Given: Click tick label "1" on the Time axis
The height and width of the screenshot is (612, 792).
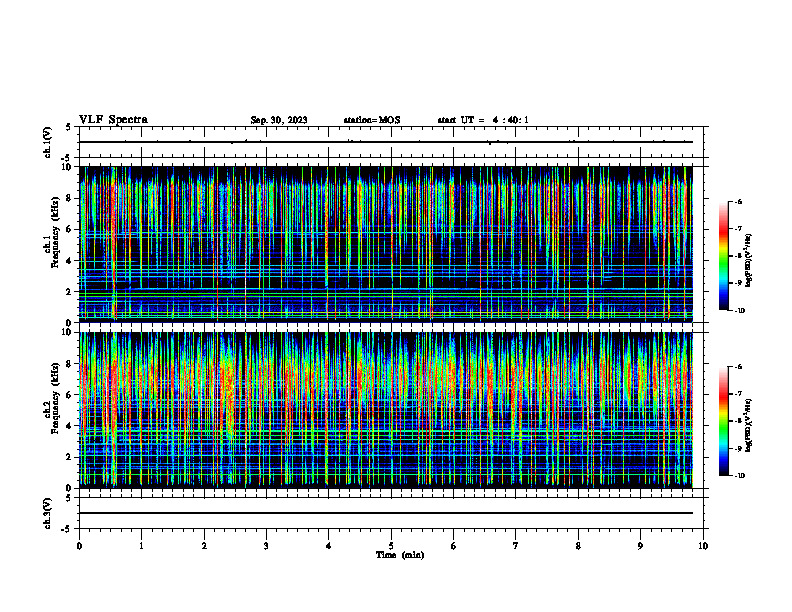Looking at the screenshot, I should tap(142, 546).
